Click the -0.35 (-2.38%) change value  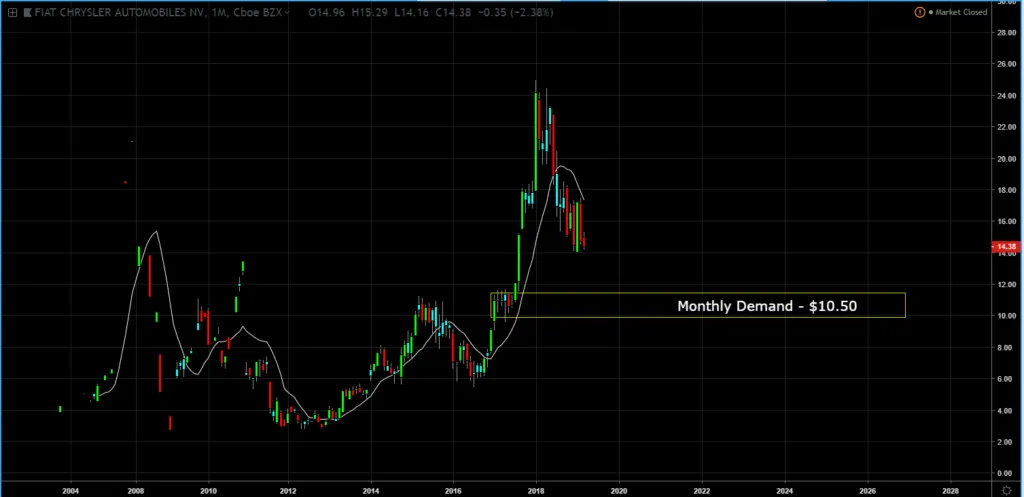(x=514, y=12)
